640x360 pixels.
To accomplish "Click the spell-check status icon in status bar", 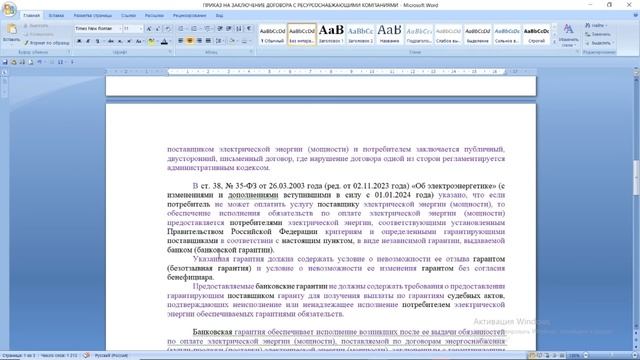I will pyautogui.click(x=86, y=356).
